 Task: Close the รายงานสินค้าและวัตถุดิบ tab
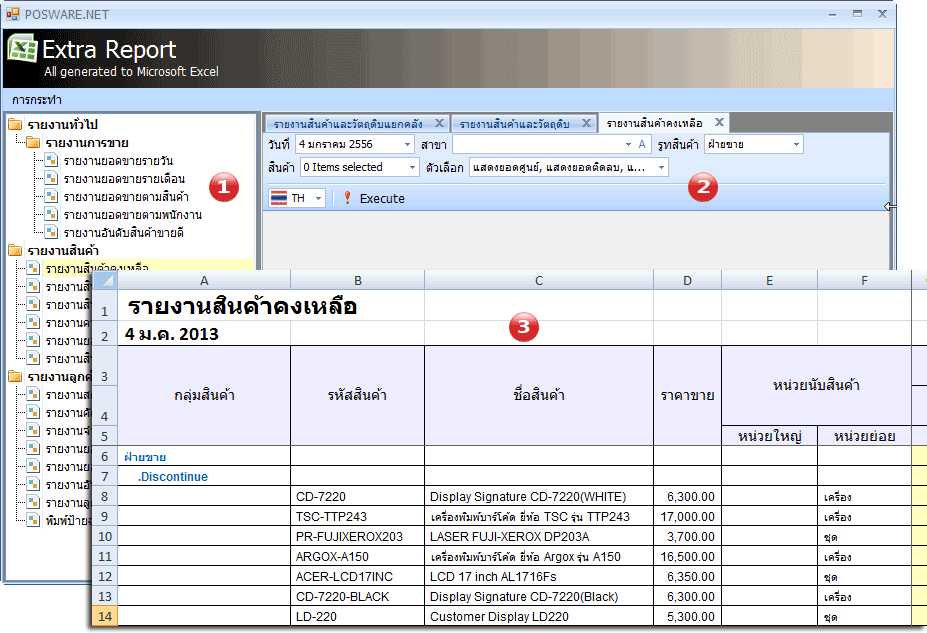[x=584, y=124]
